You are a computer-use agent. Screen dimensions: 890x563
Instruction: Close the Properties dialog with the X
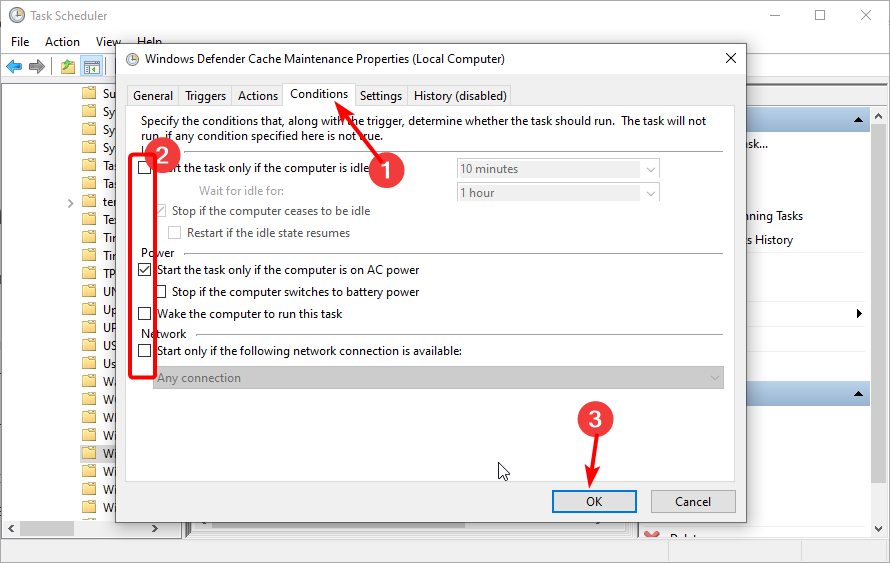point(731,58)
